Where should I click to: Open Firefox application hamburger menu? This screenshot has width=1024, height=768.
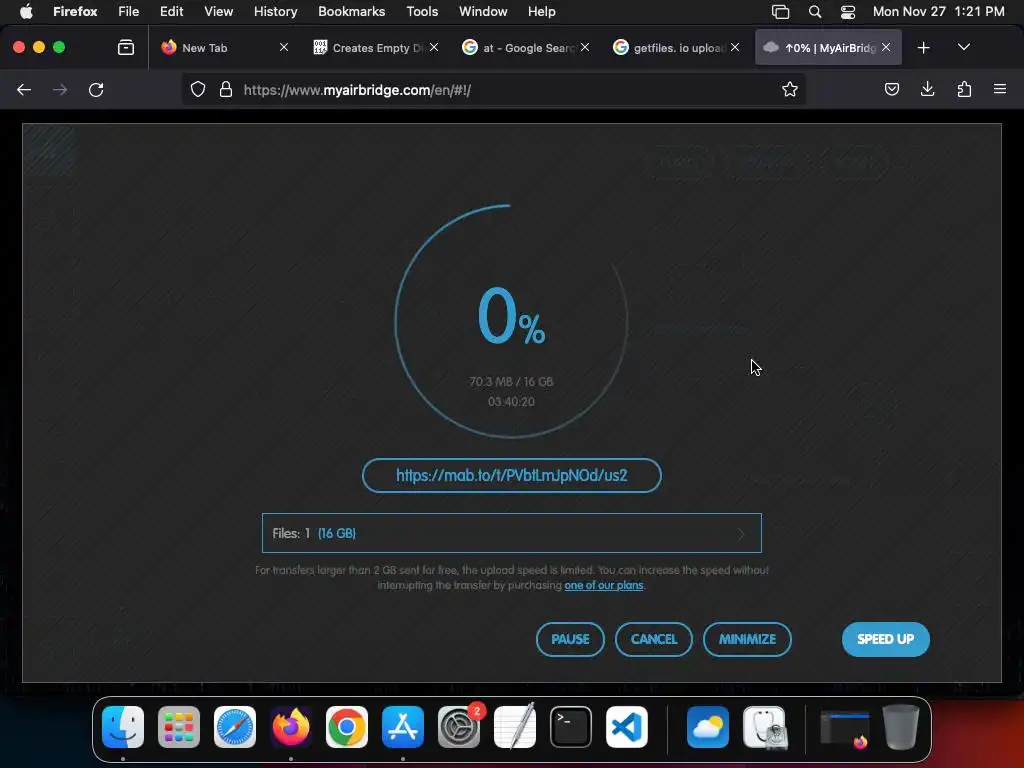click(1000, 89)
